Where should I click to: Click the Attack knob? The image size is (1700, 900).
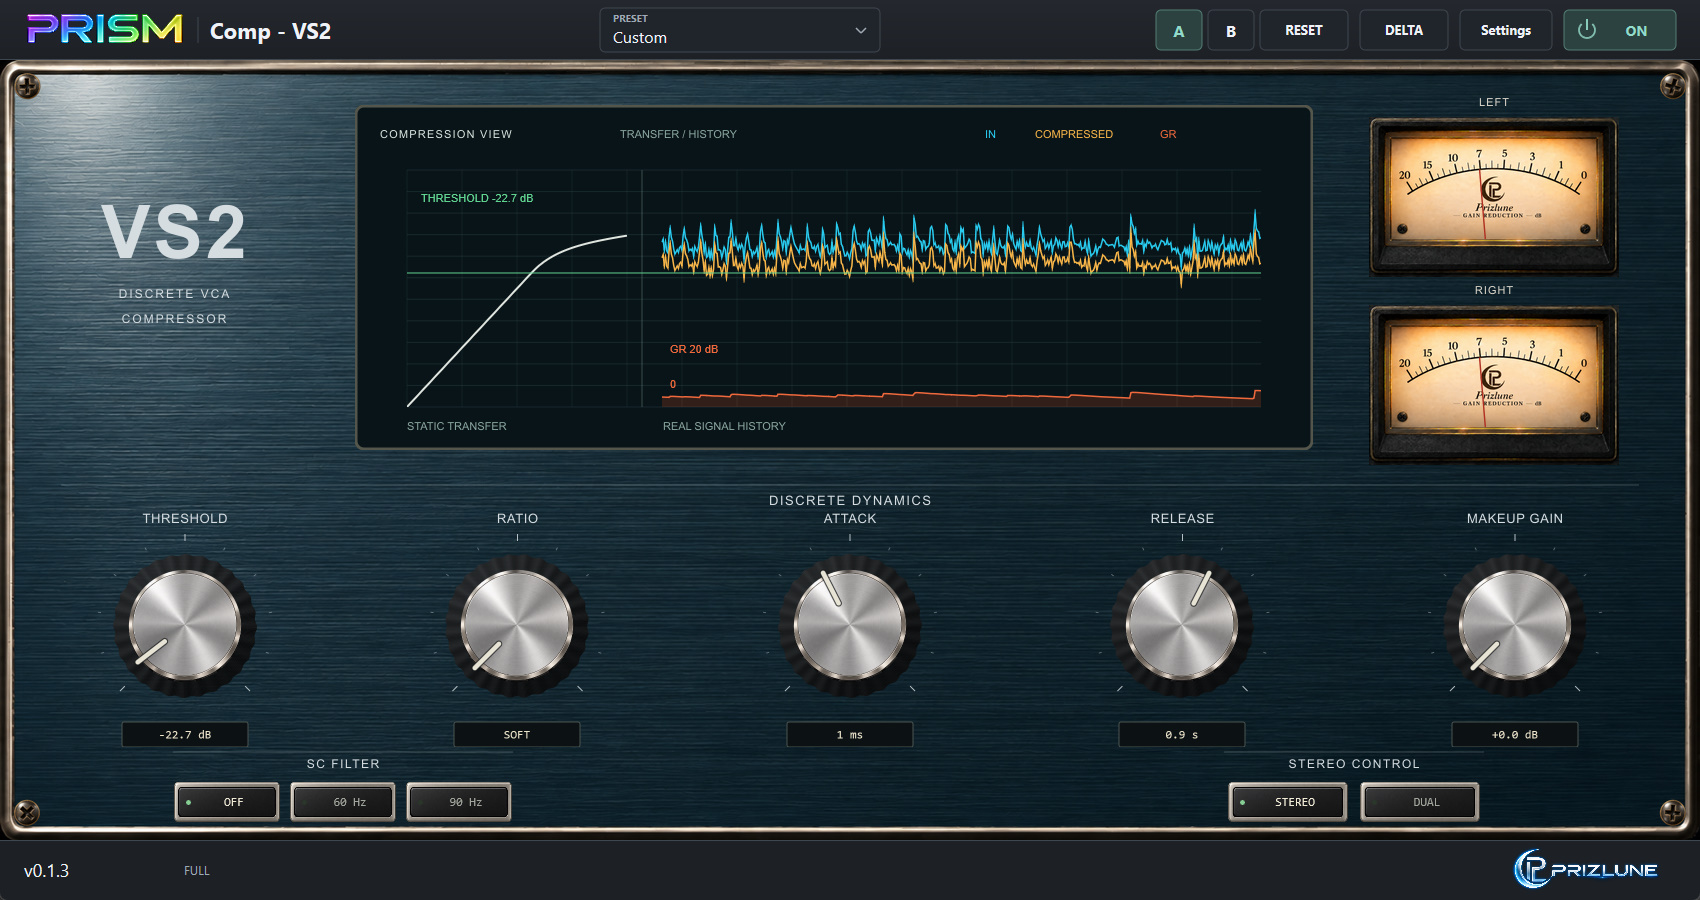pyautogui.click(x=850, y=626)
